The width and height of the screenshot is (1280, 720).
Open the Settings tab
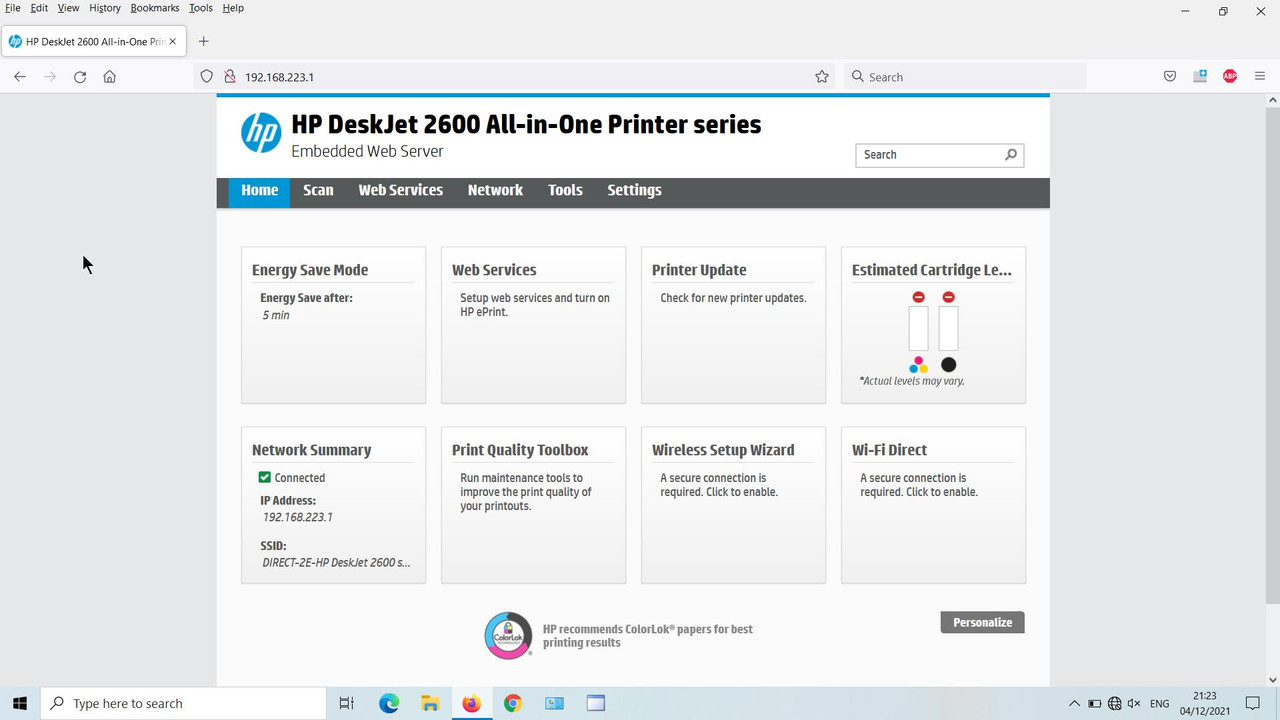tap(634, 190)
